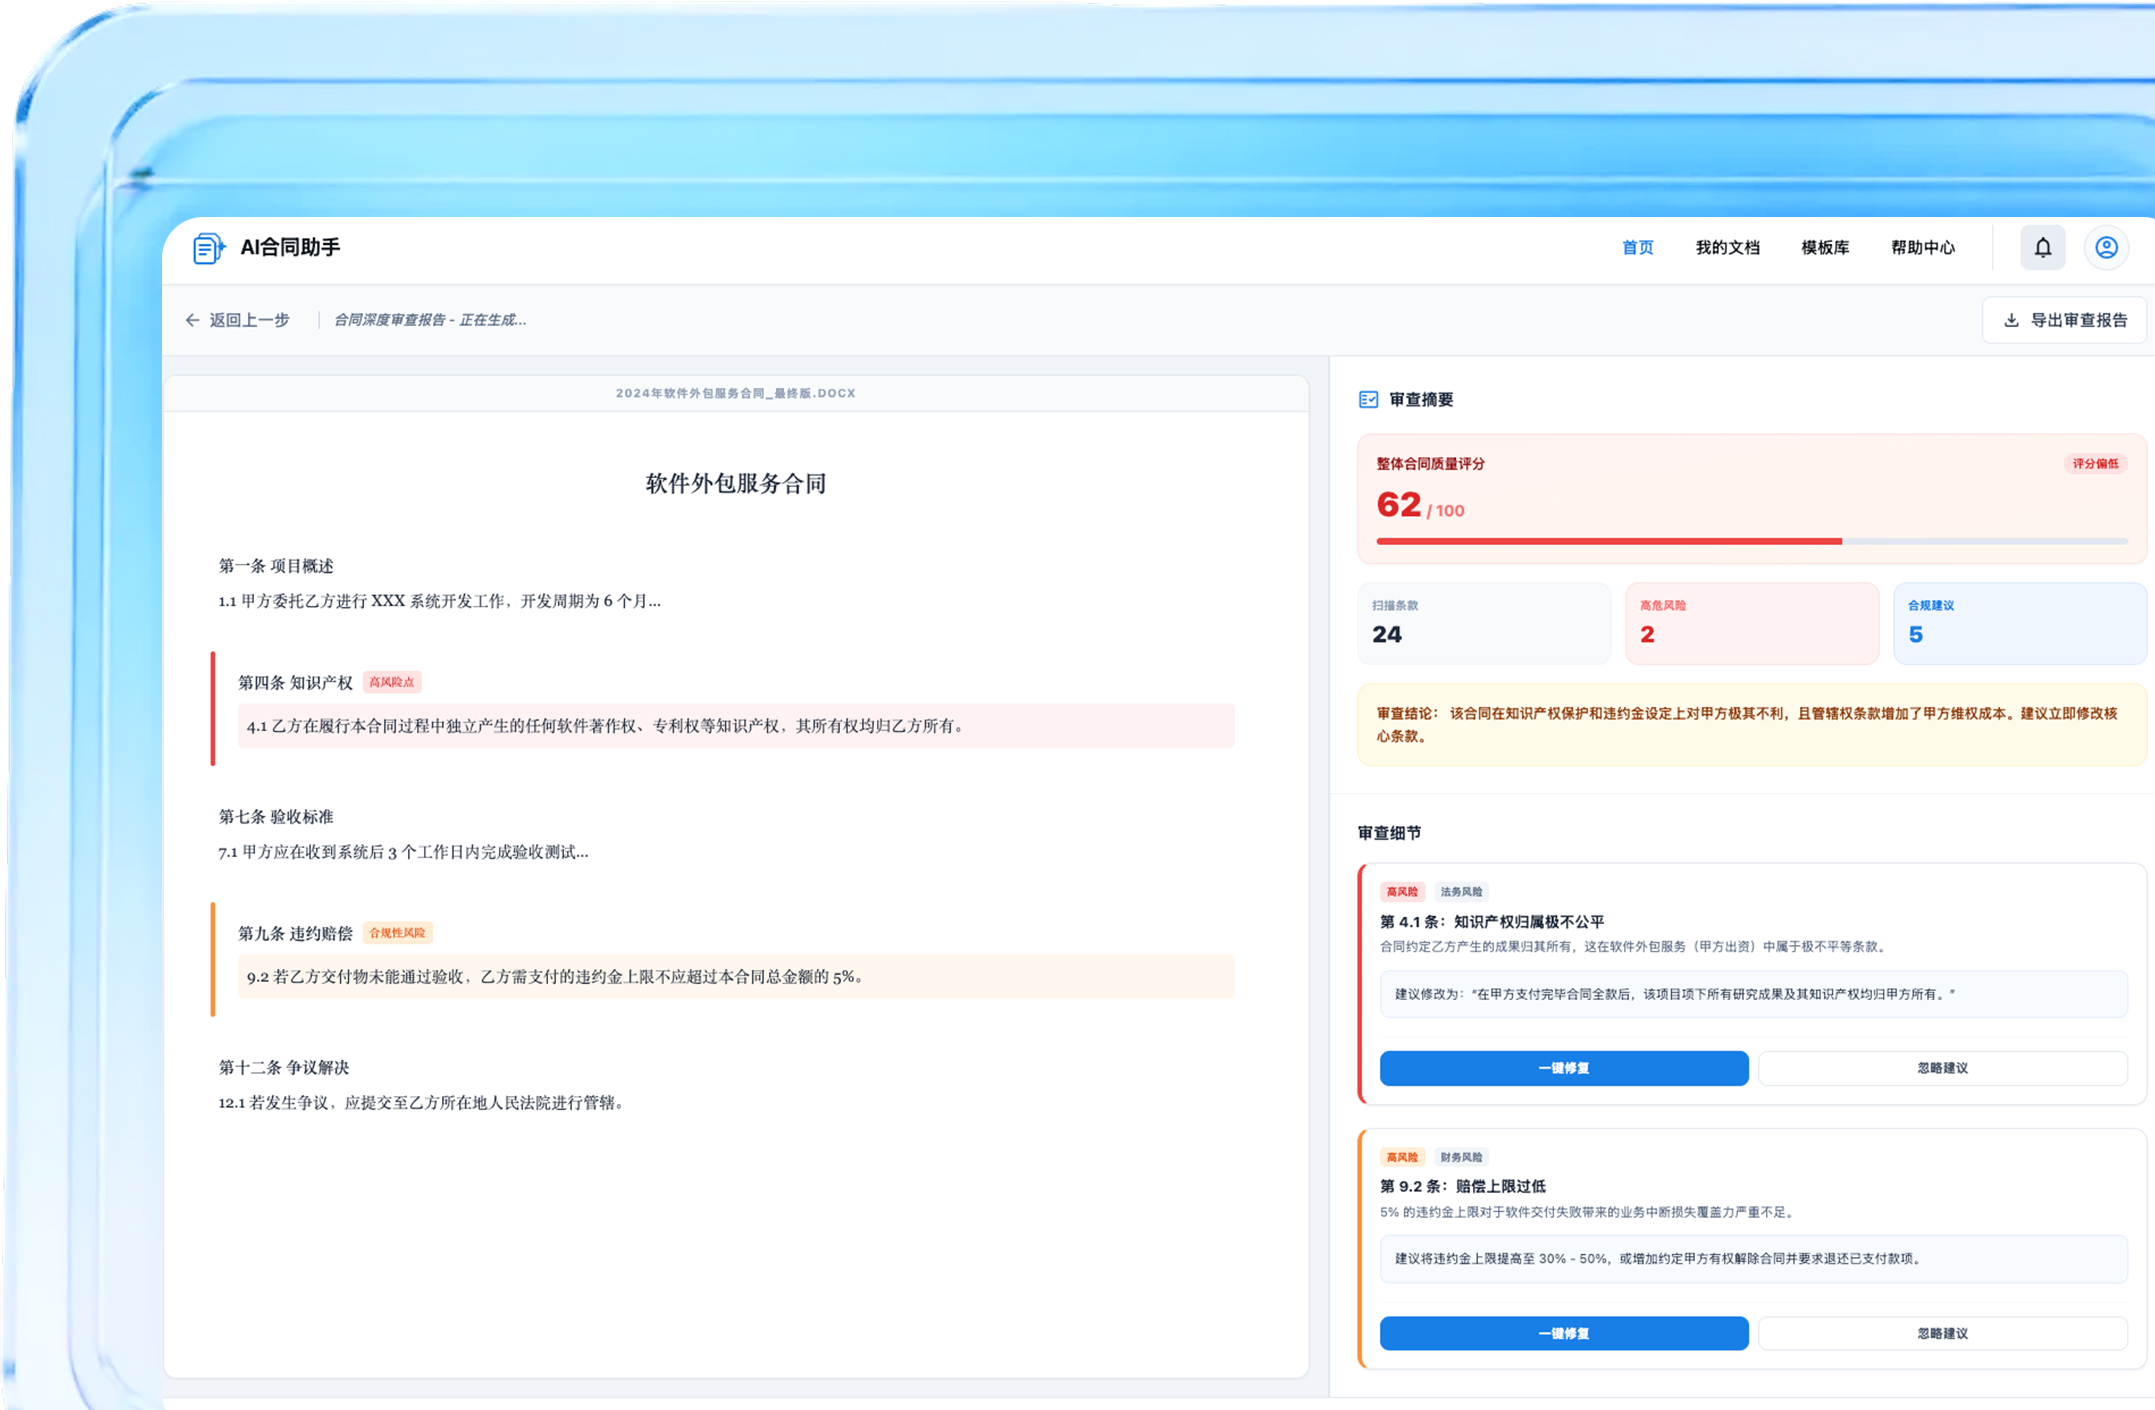
Task: Open the notification bell
Action: [x=2043, y=247]
